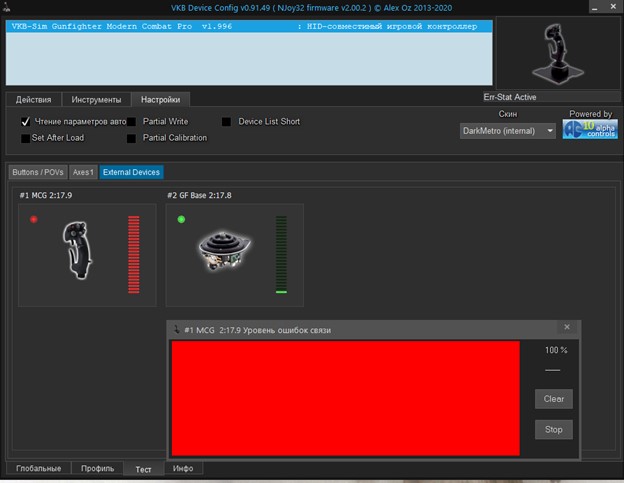Image resolution: width=624 pixels, height=483 pixels.
Task: Click the joystick picture beside the device list
Action: [558, 54]
